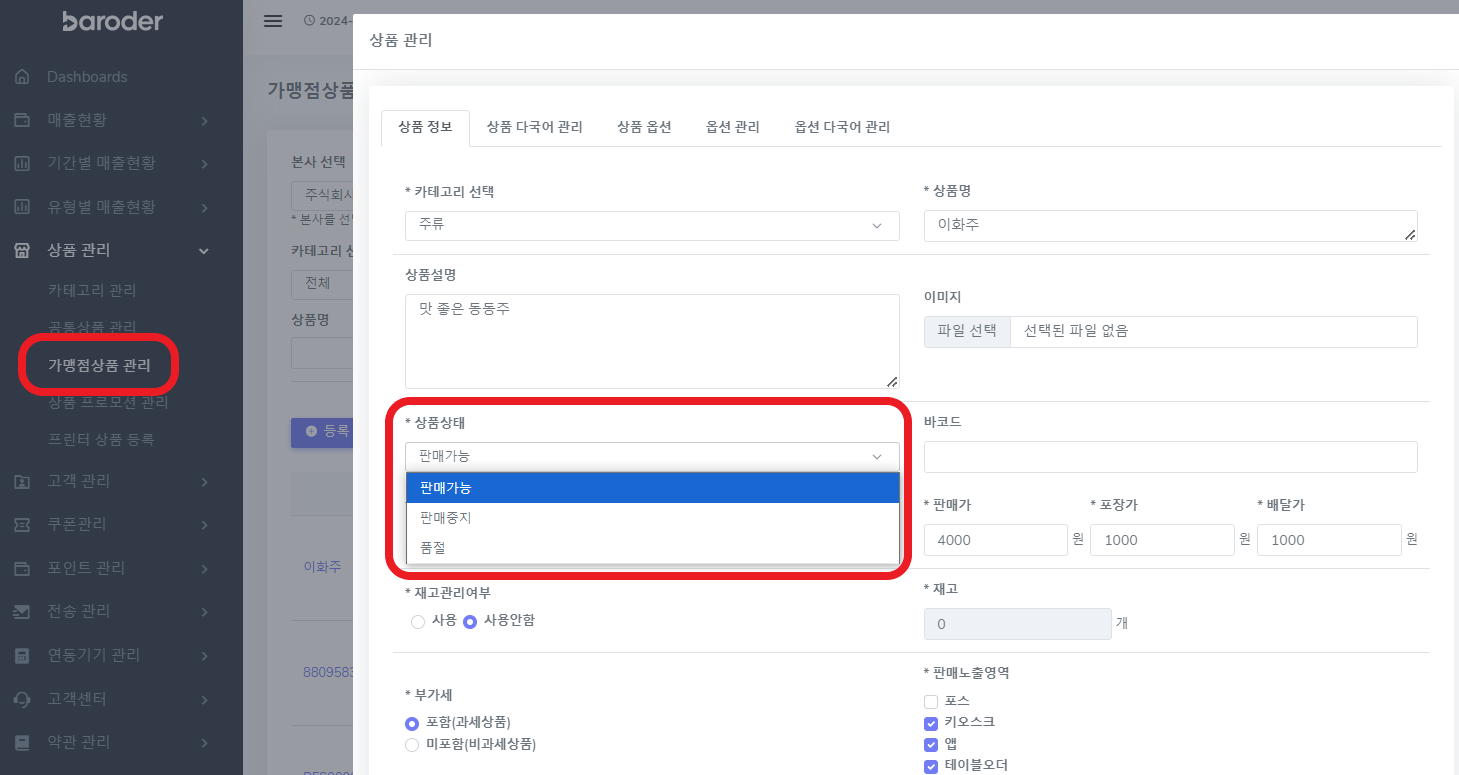
Task: Click the 파일 선택 button
Action: [967, 331]
